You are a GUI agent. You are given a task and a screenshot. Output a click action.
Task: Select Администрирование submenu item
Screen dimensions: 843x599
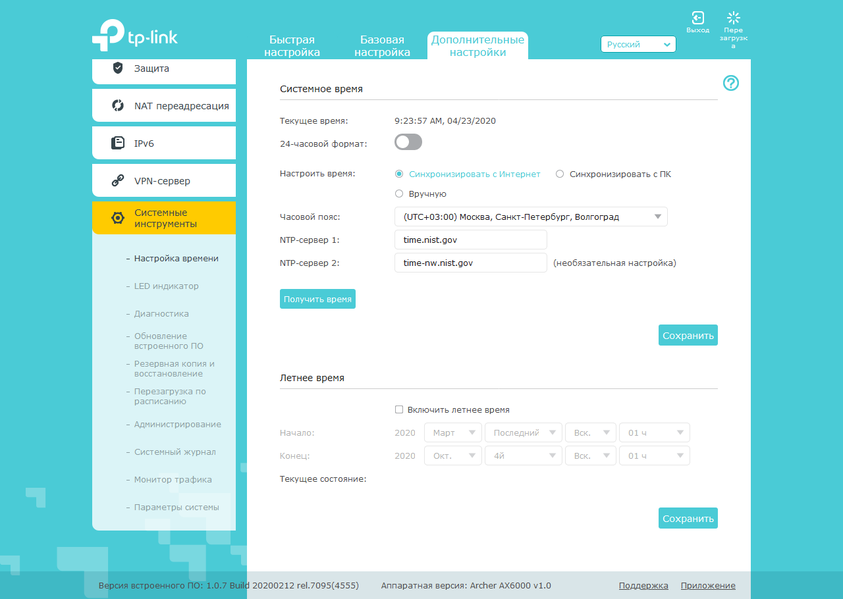(x=177, y=424)
